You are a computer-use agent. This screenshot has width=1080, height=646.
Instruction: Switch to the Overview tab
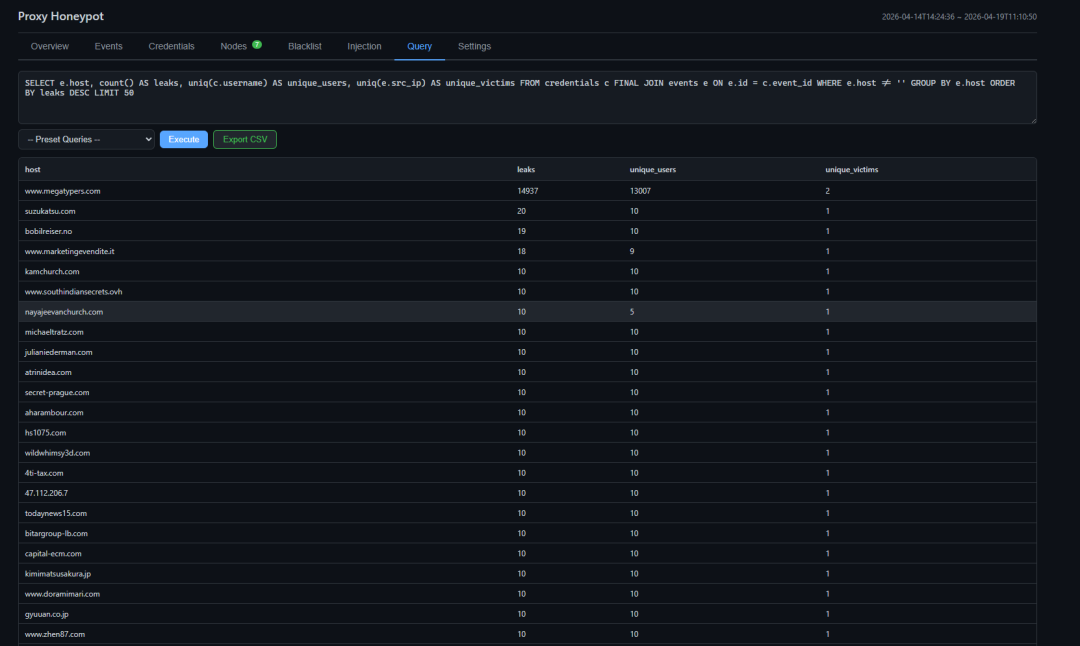coord(50,46)
